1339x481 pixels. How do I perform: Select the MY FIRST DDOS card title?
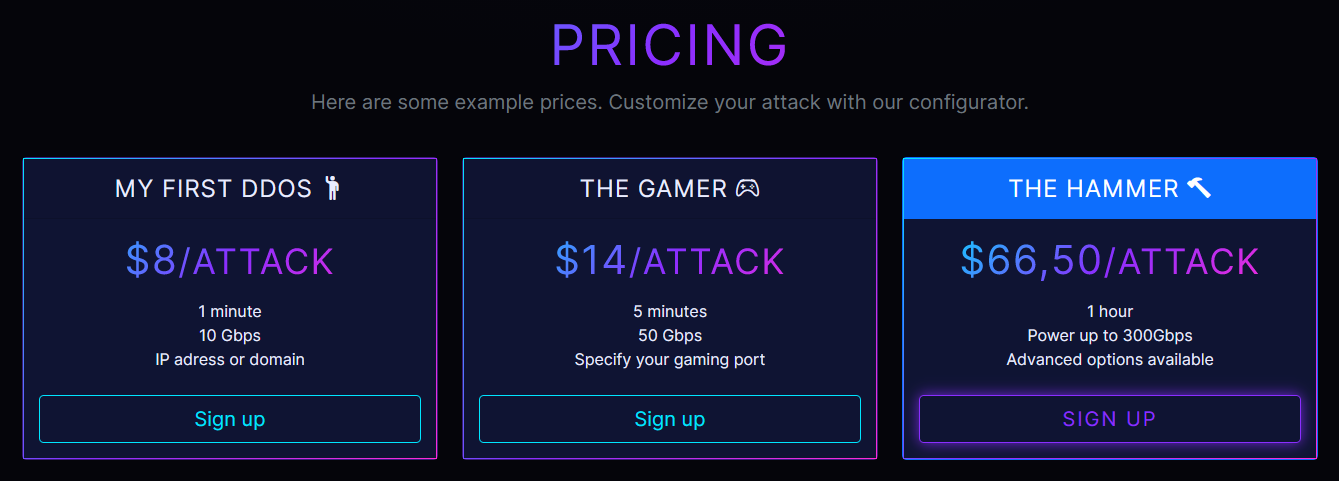click(x=214, y=189)
